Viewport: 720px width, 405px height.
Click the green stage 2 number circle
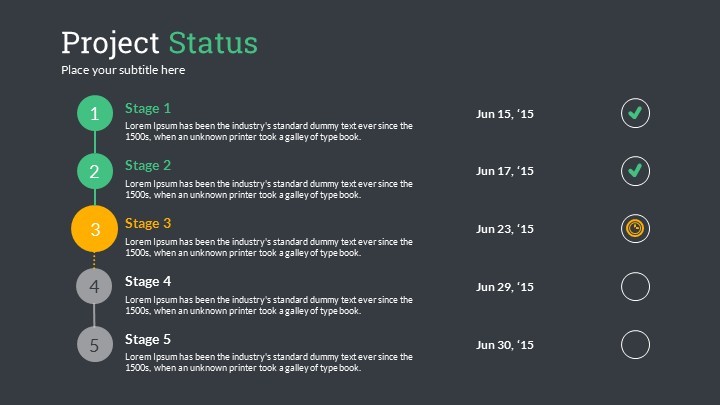[x=95, y=171]
